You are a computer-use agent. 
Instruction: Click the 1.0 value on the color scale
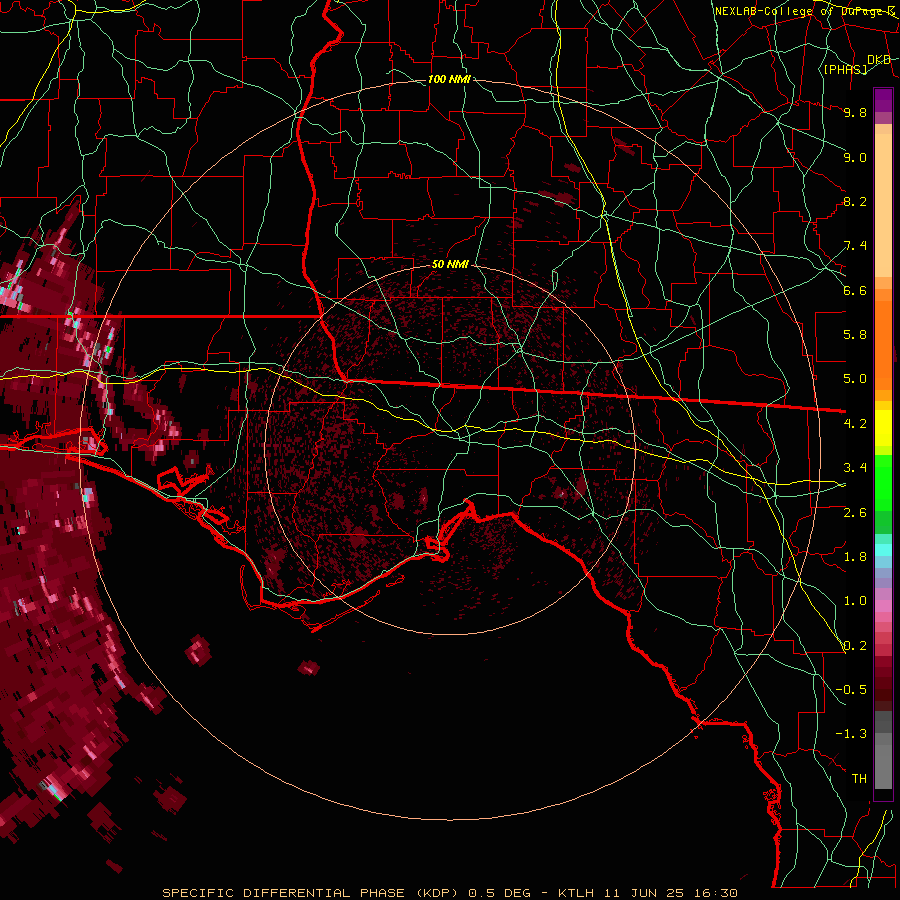tap(855, 601)
